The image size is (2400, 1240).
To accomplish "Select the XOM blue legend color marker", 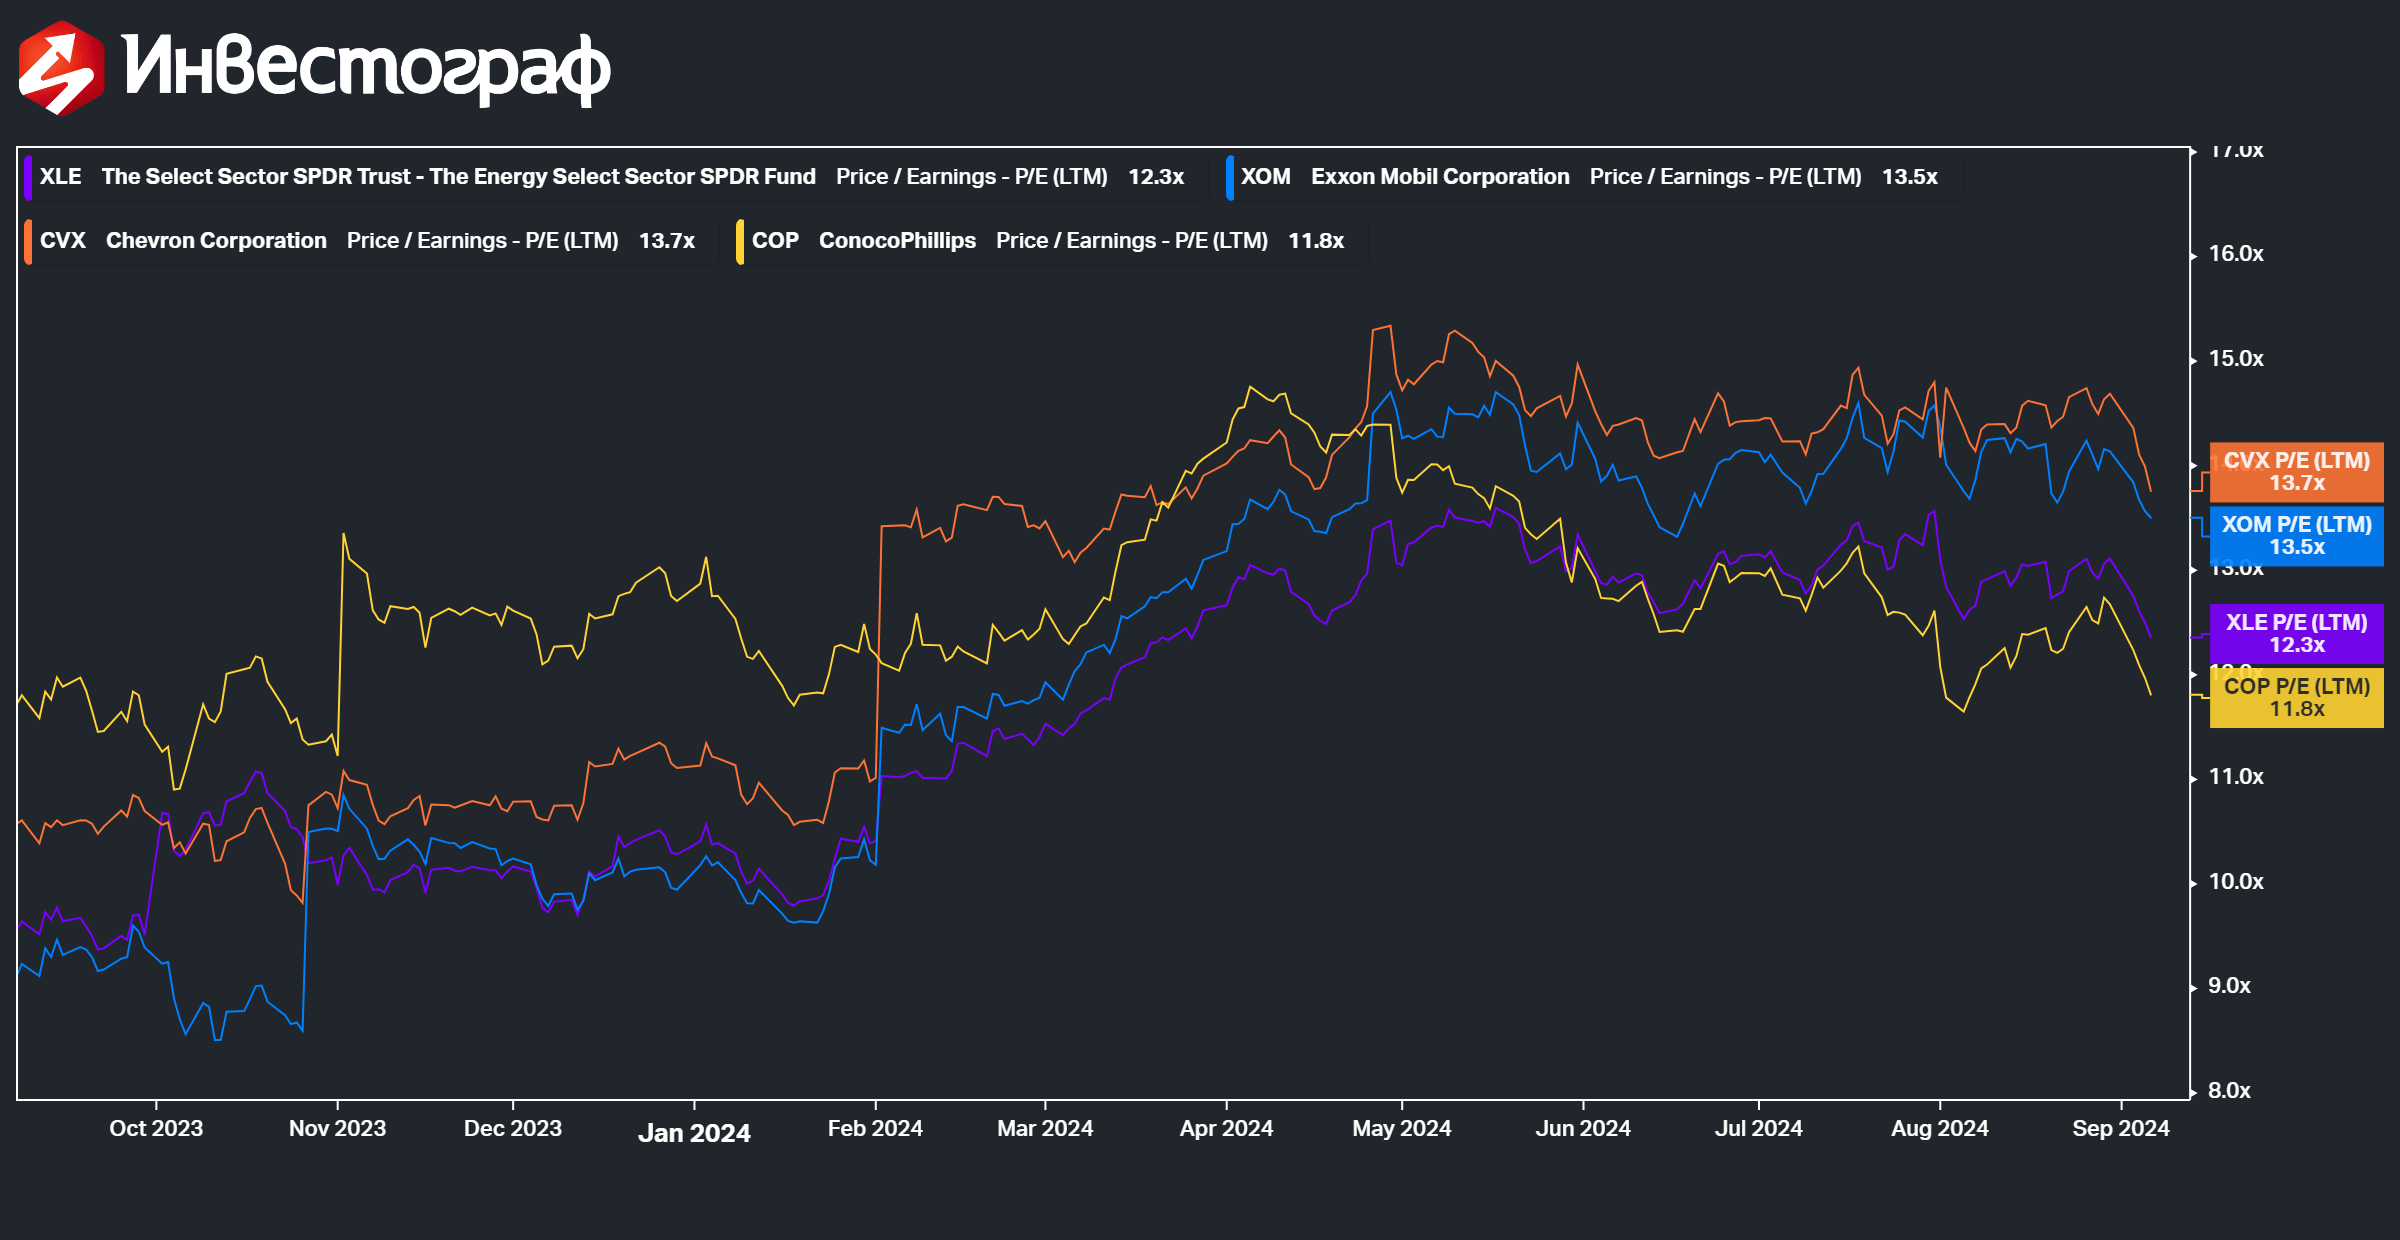I will (x=1230, y=177).
